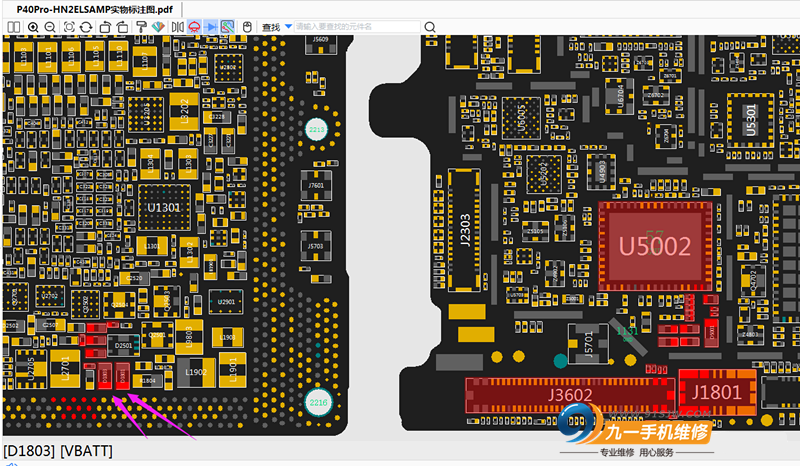Click component J7601
Image resolution: width=800 pixels, height=466 pixels.
coord(316,185)
